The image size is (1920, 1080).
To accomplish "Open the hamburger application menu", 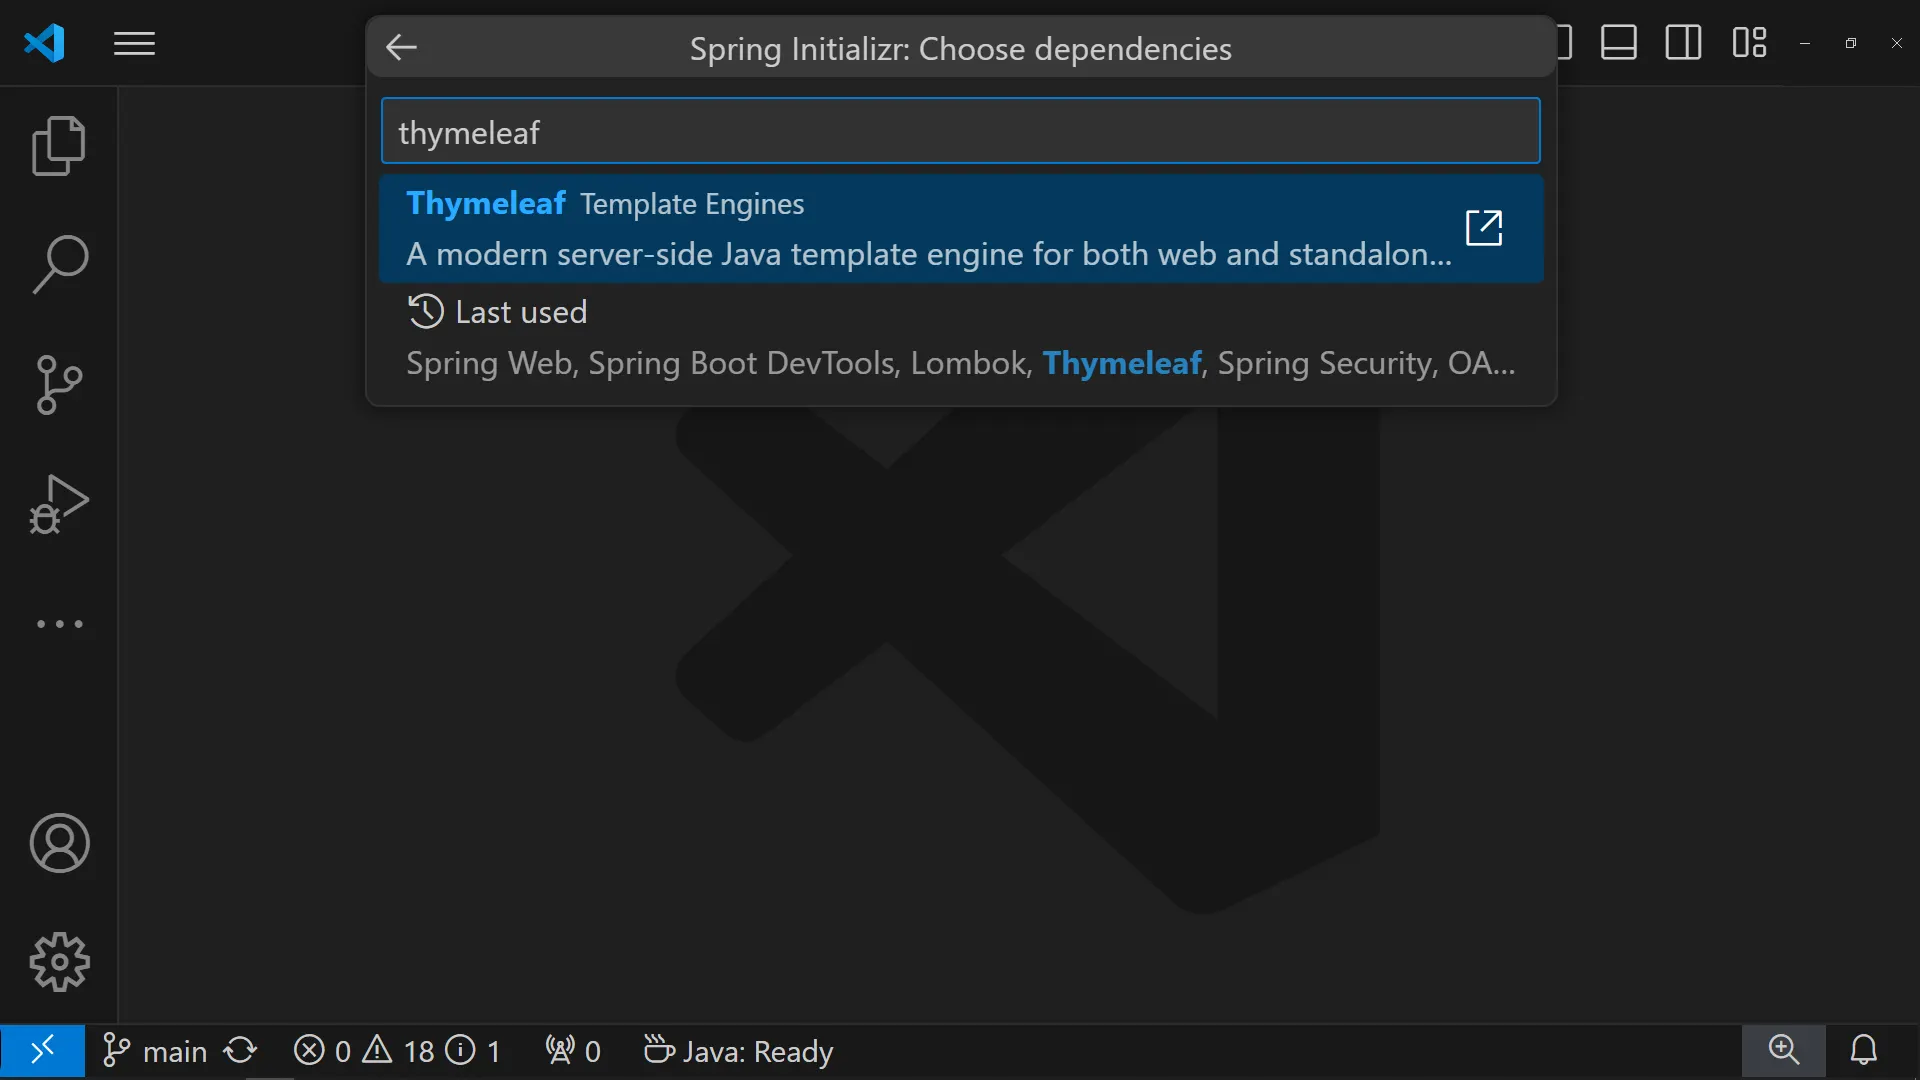I will [x=134, y=44].
